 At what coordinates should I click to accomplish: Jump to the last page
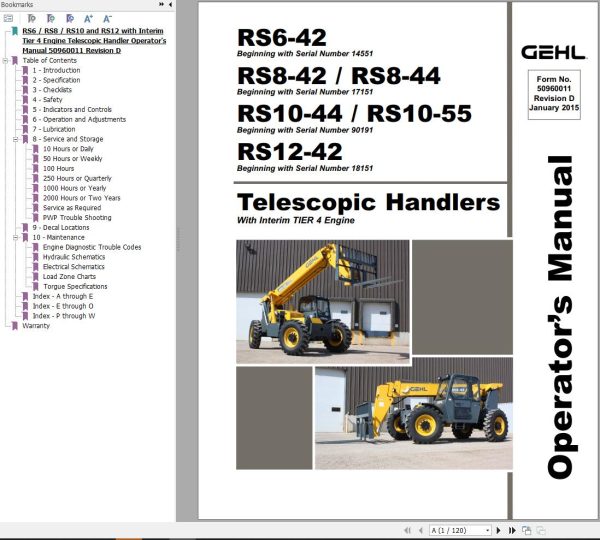[512, 530]
